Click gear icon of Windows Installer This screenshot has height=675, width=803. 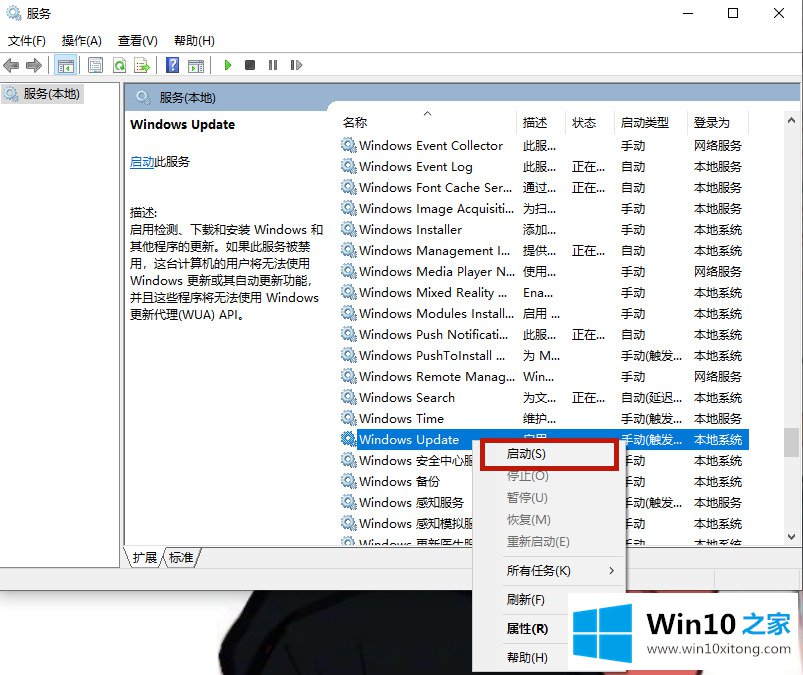349,229
